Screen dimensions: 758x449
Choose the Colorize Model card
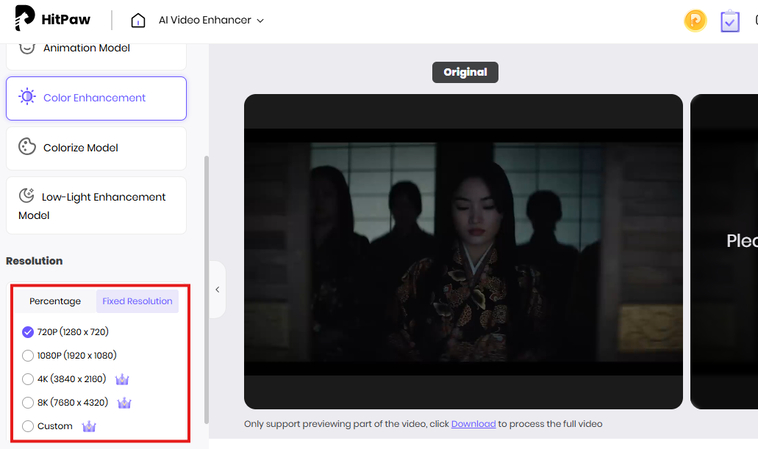click(96, 148)
